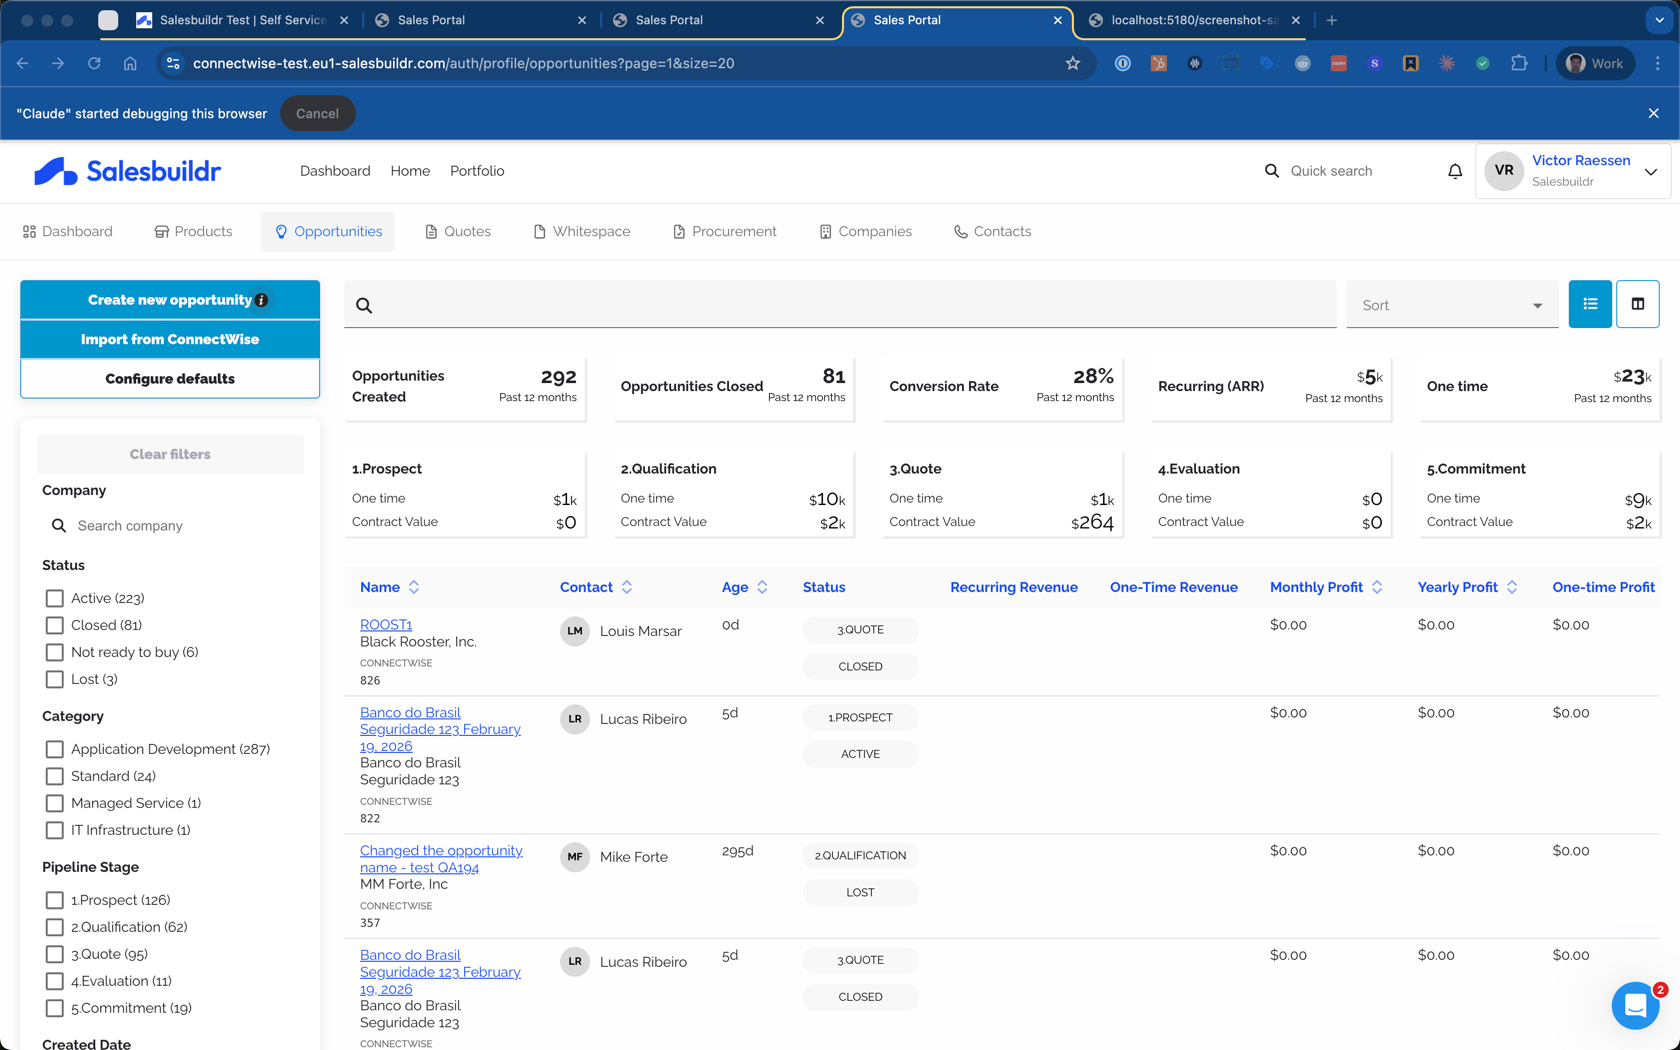Image resolution: width=1680 pixels, height=1050 pixels.
Task: Go back in browser history
Action: click(x=23, y=63)
